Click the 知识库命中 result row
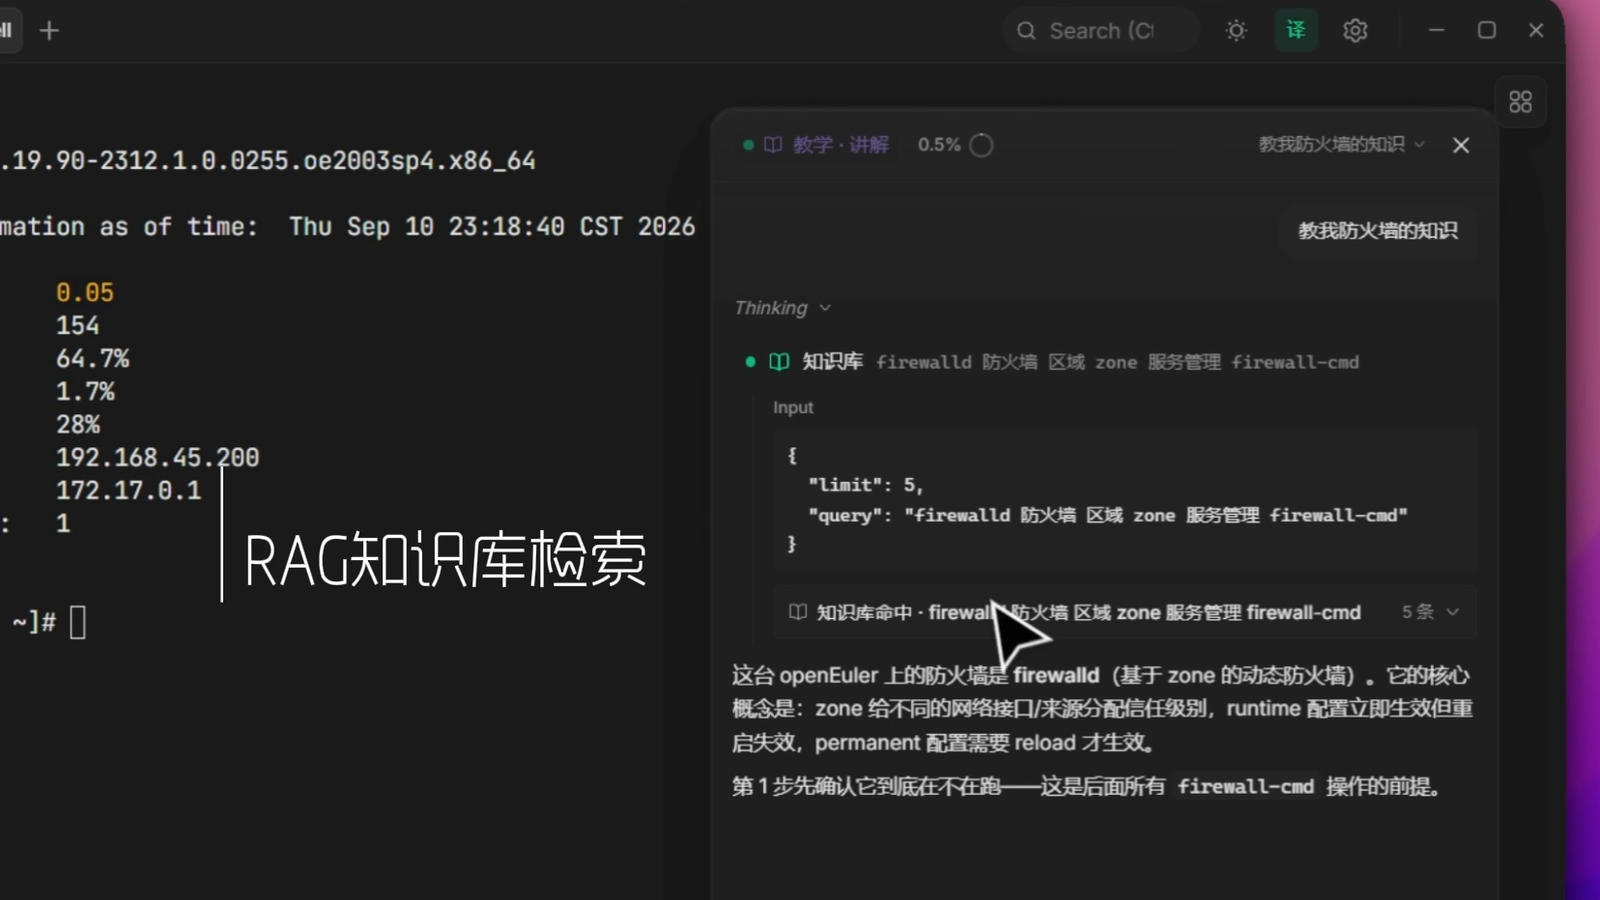The width and height of the screenshot is (1600, 900). (x=1124, y=612)
